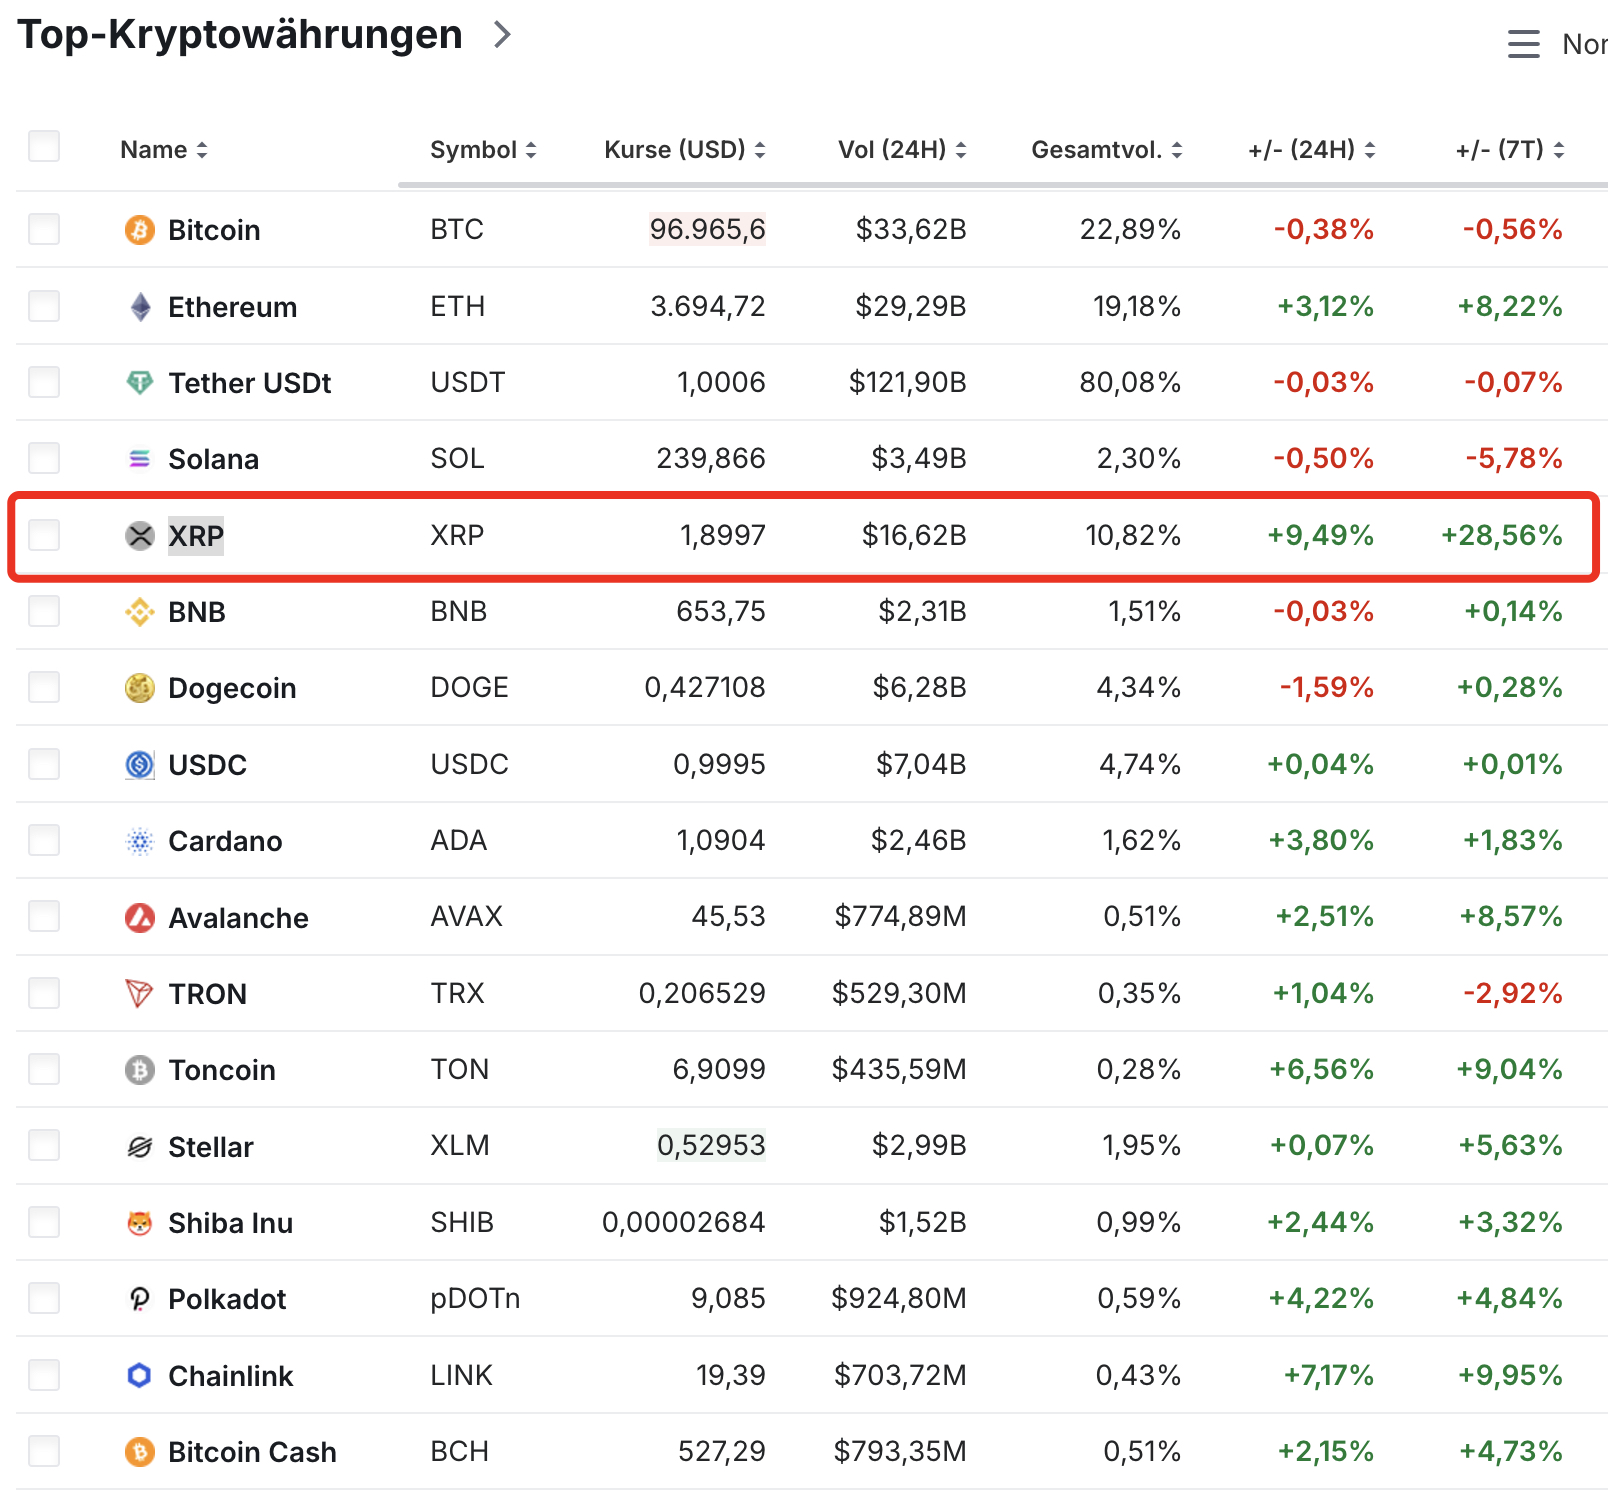Click the Bitcoin Cash coin icon

(x=140, y=1452)
